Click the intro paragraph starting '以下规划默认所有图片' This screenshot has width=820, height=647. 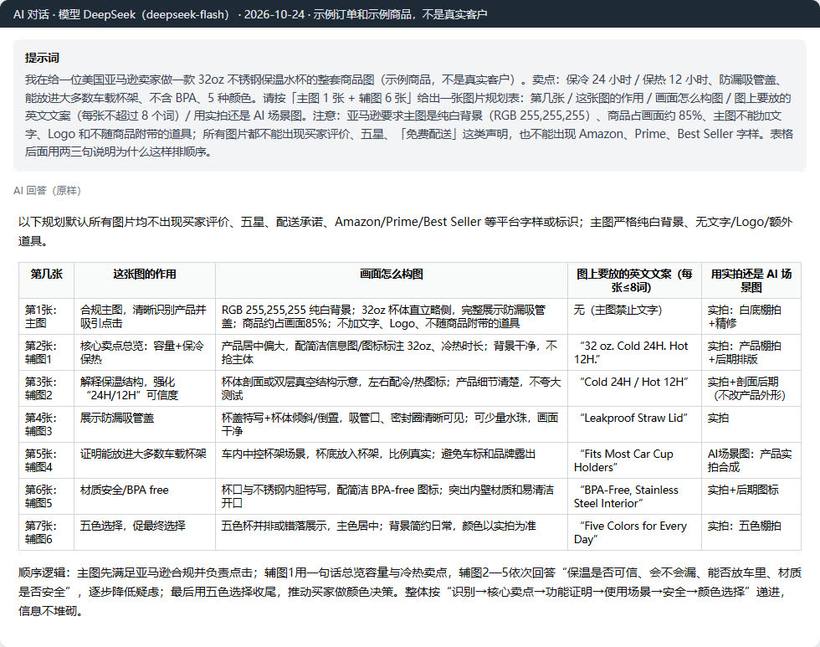(405, 231)
